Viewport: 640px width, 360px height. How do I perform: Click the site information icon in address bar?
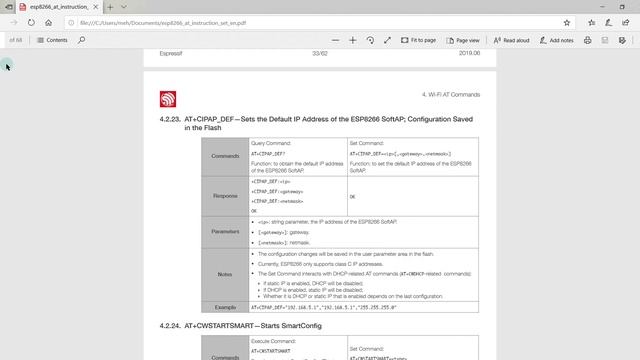click(71, 23)
